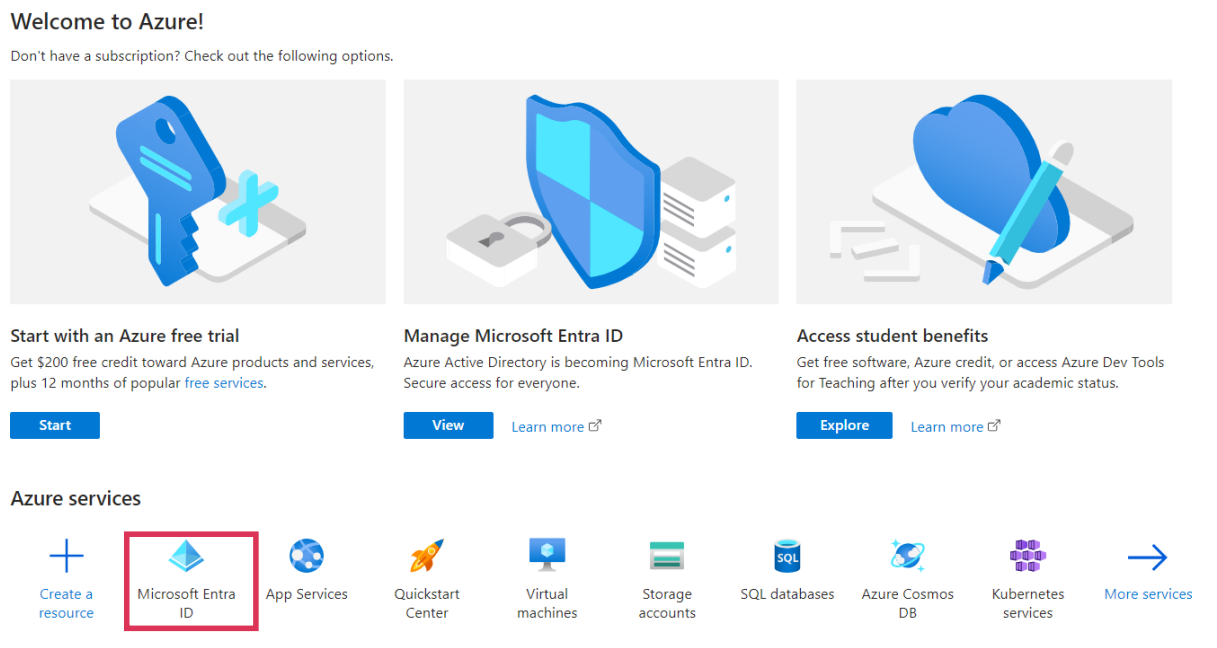Open the free services link
This screenshot has width=1217, height=648.
tap(223, 382)
